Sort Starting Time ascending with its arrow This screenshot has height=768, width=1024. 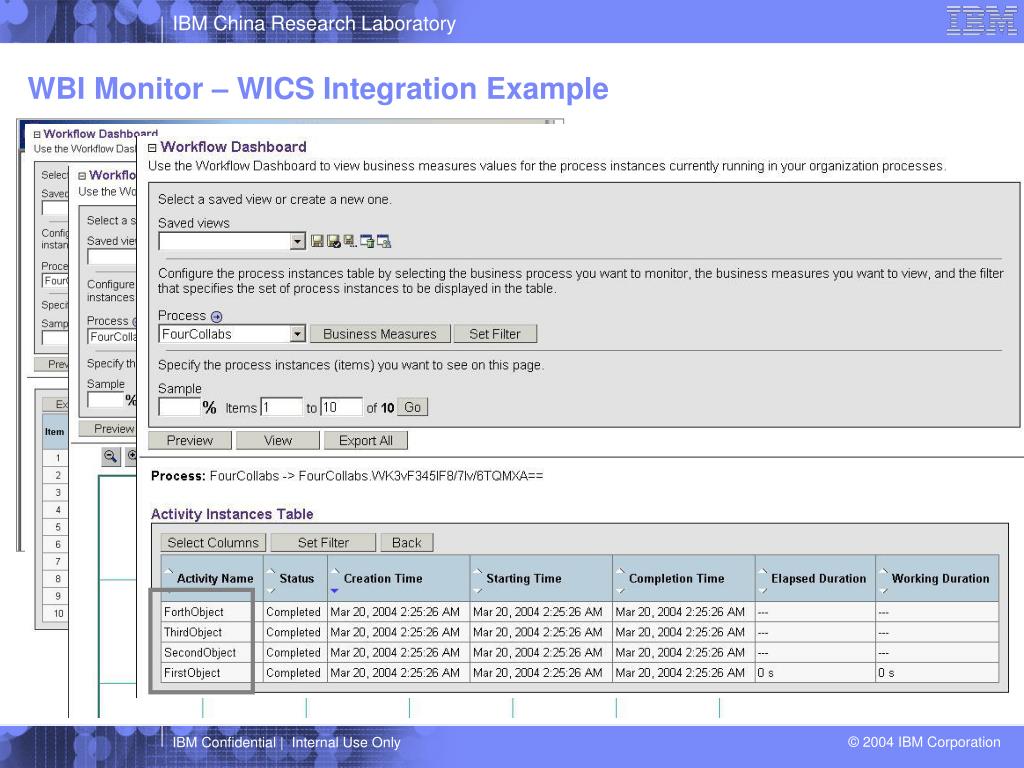477,571
